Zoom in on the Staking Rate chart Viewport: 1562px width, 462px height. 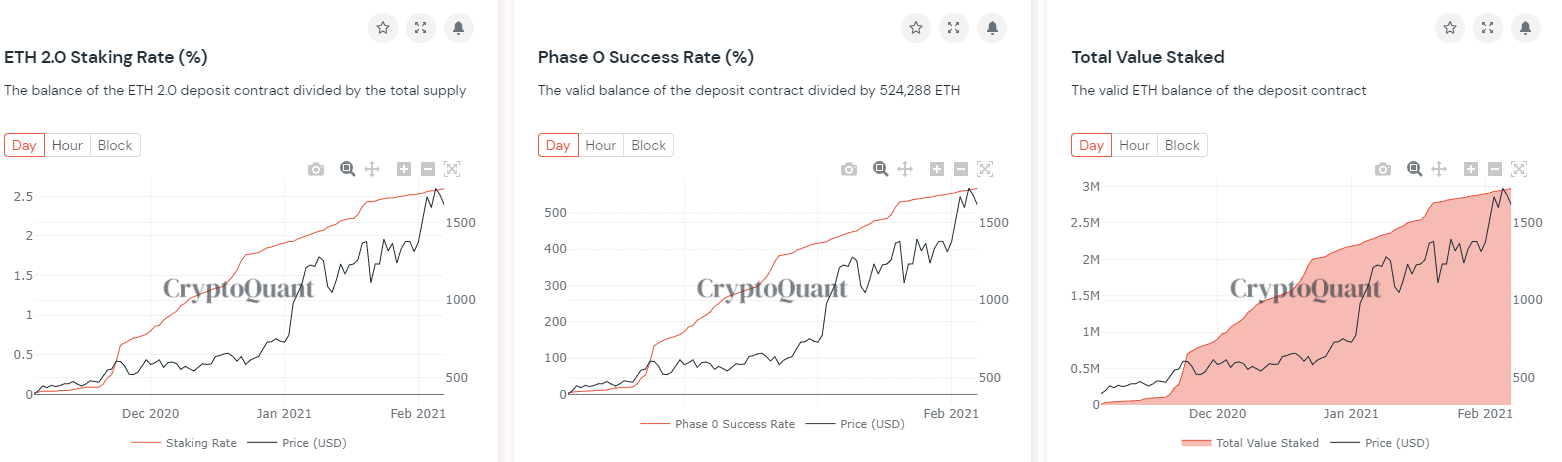(404, 169)
